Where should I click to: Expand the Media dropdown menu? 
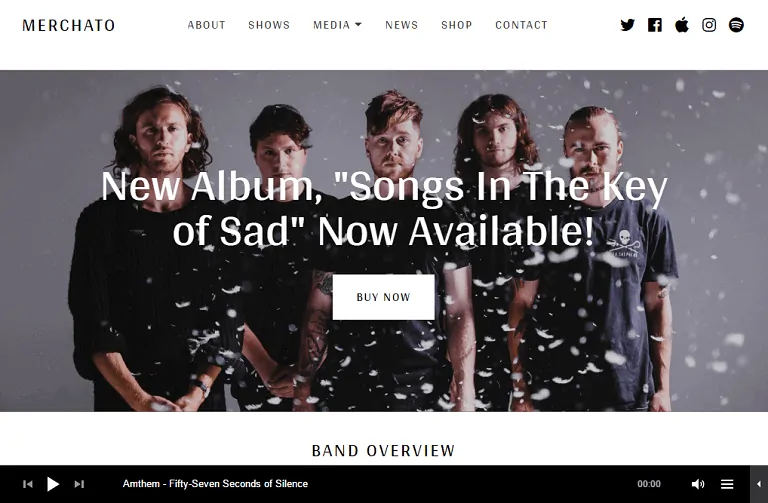click(337, 25)
